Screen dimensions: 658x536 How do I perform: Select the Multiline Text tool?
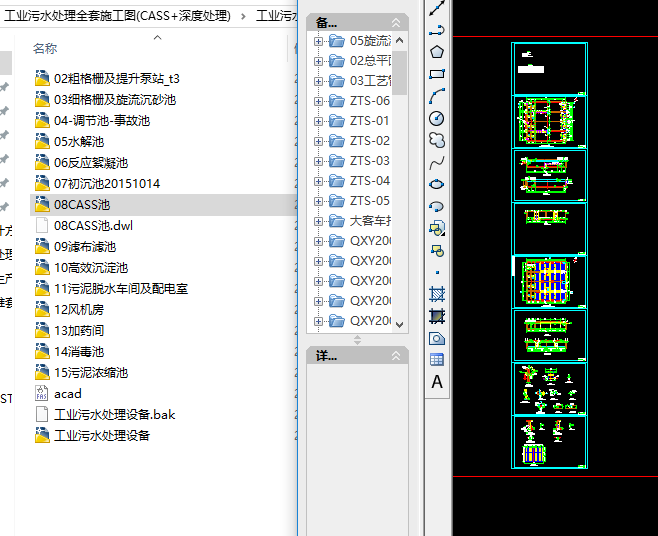(x=437, y=382)
